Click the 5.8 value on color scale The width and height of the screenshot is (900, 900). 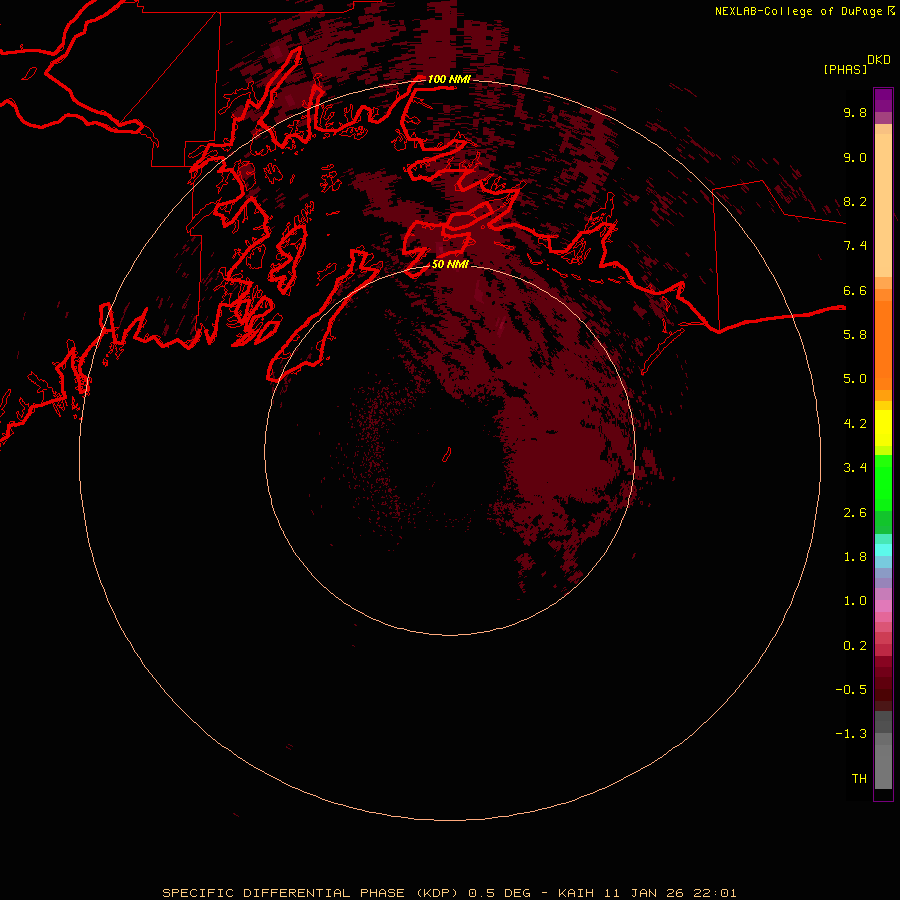click(855, 335)
